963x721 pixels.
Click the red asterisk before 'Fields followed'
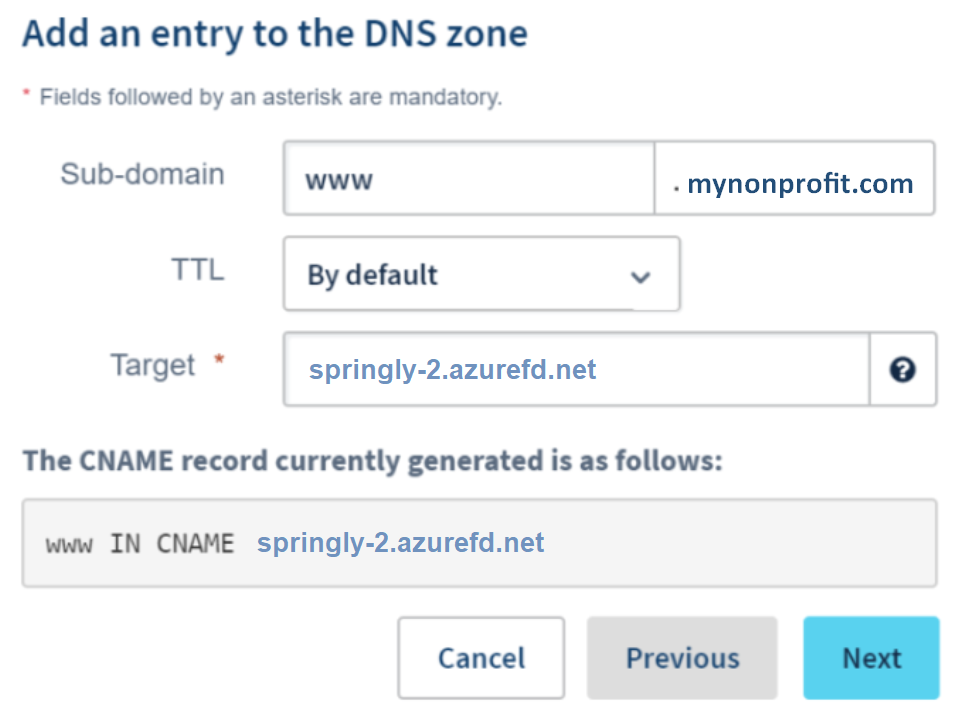coord(27,94)
